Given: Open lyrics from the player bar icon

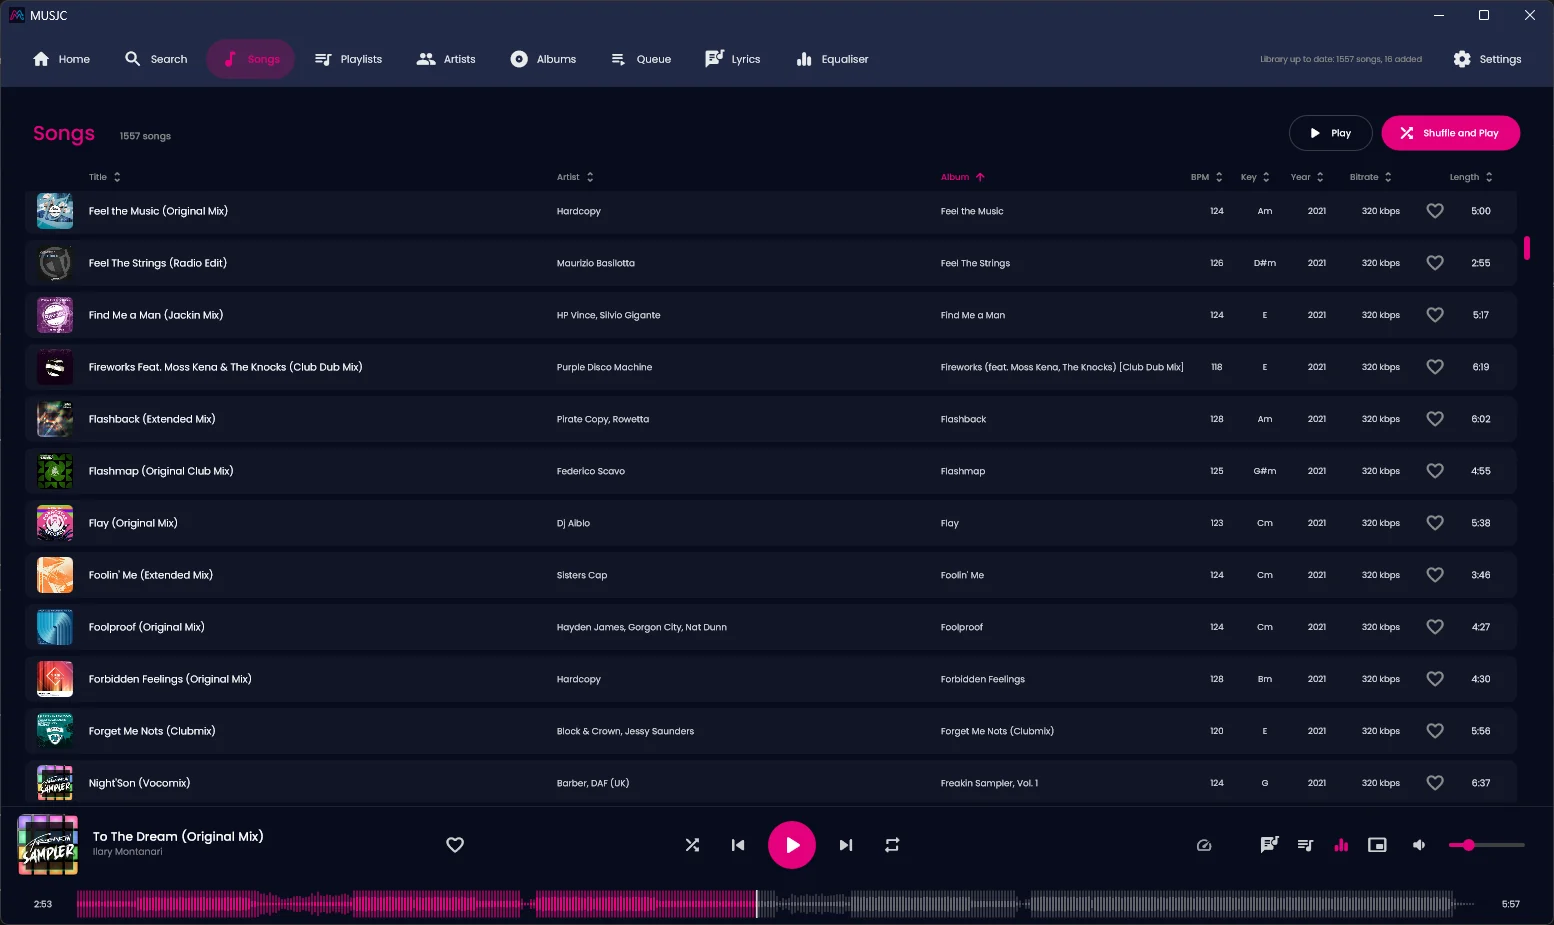Looking at the screenshot, I should click(x=1269, y=845).
